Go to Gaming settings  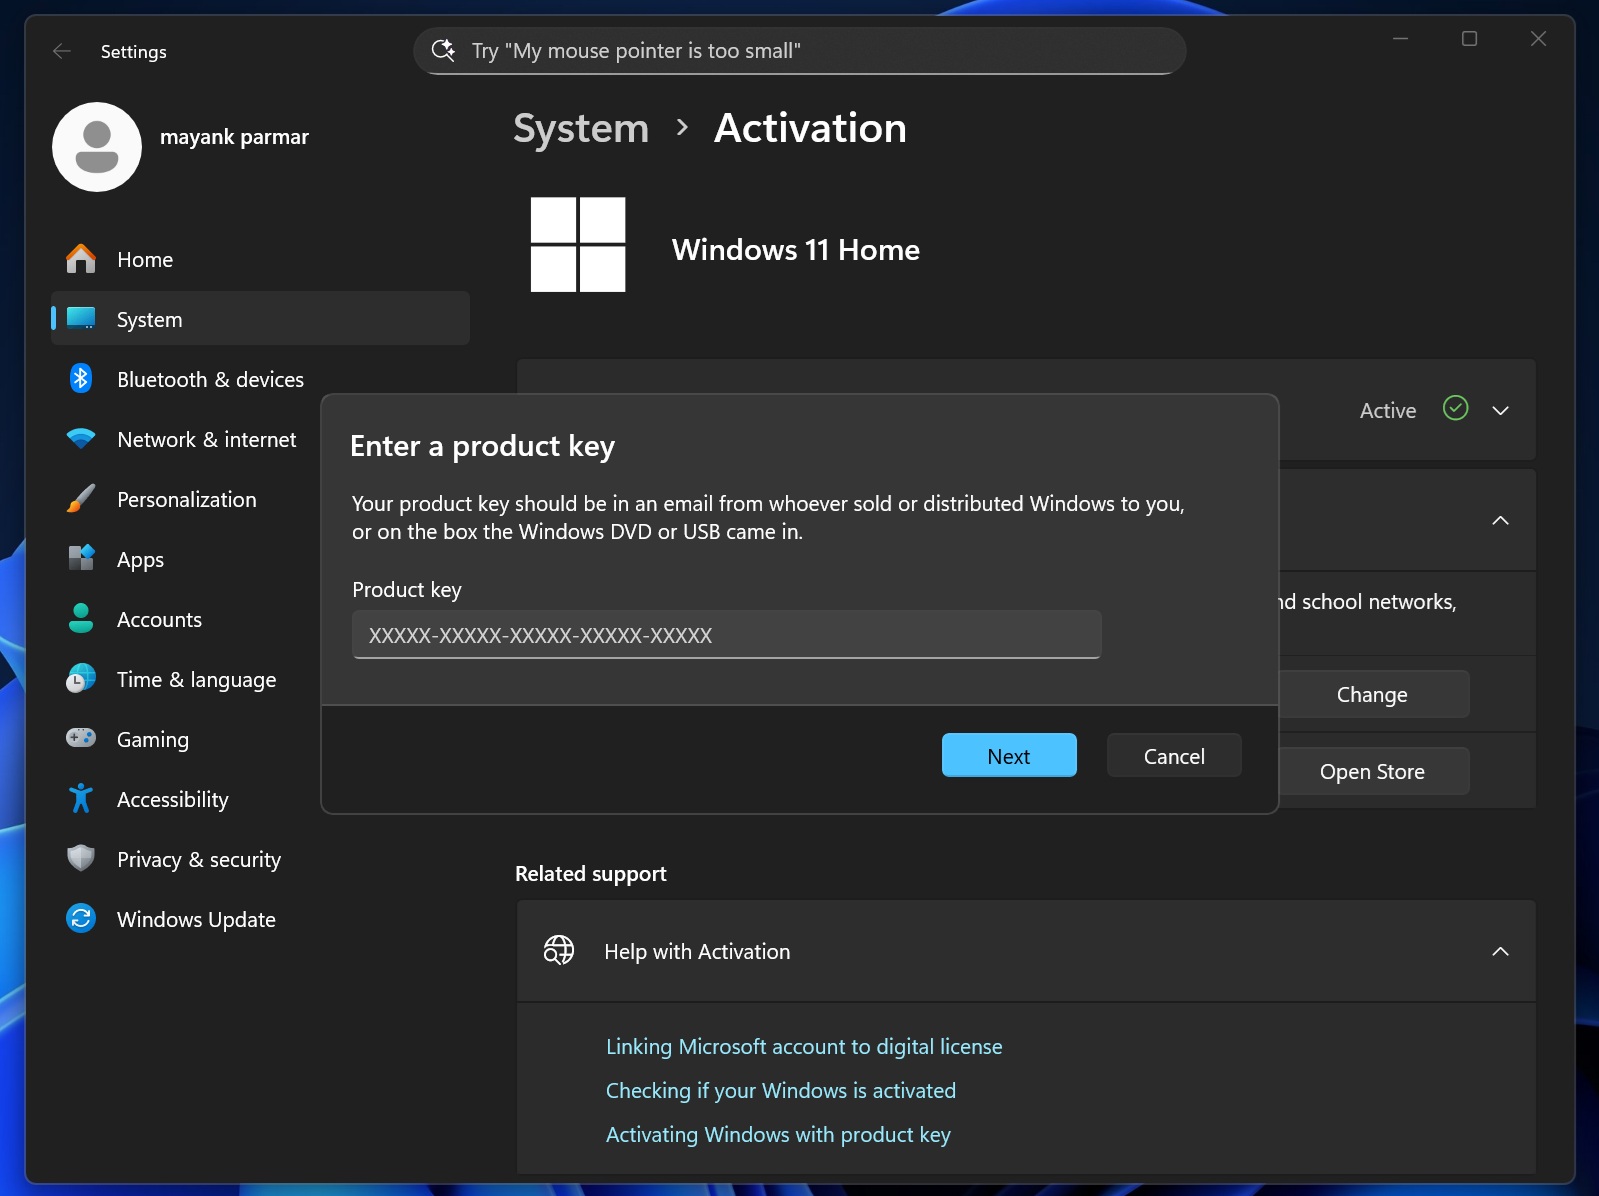(186, 739)
